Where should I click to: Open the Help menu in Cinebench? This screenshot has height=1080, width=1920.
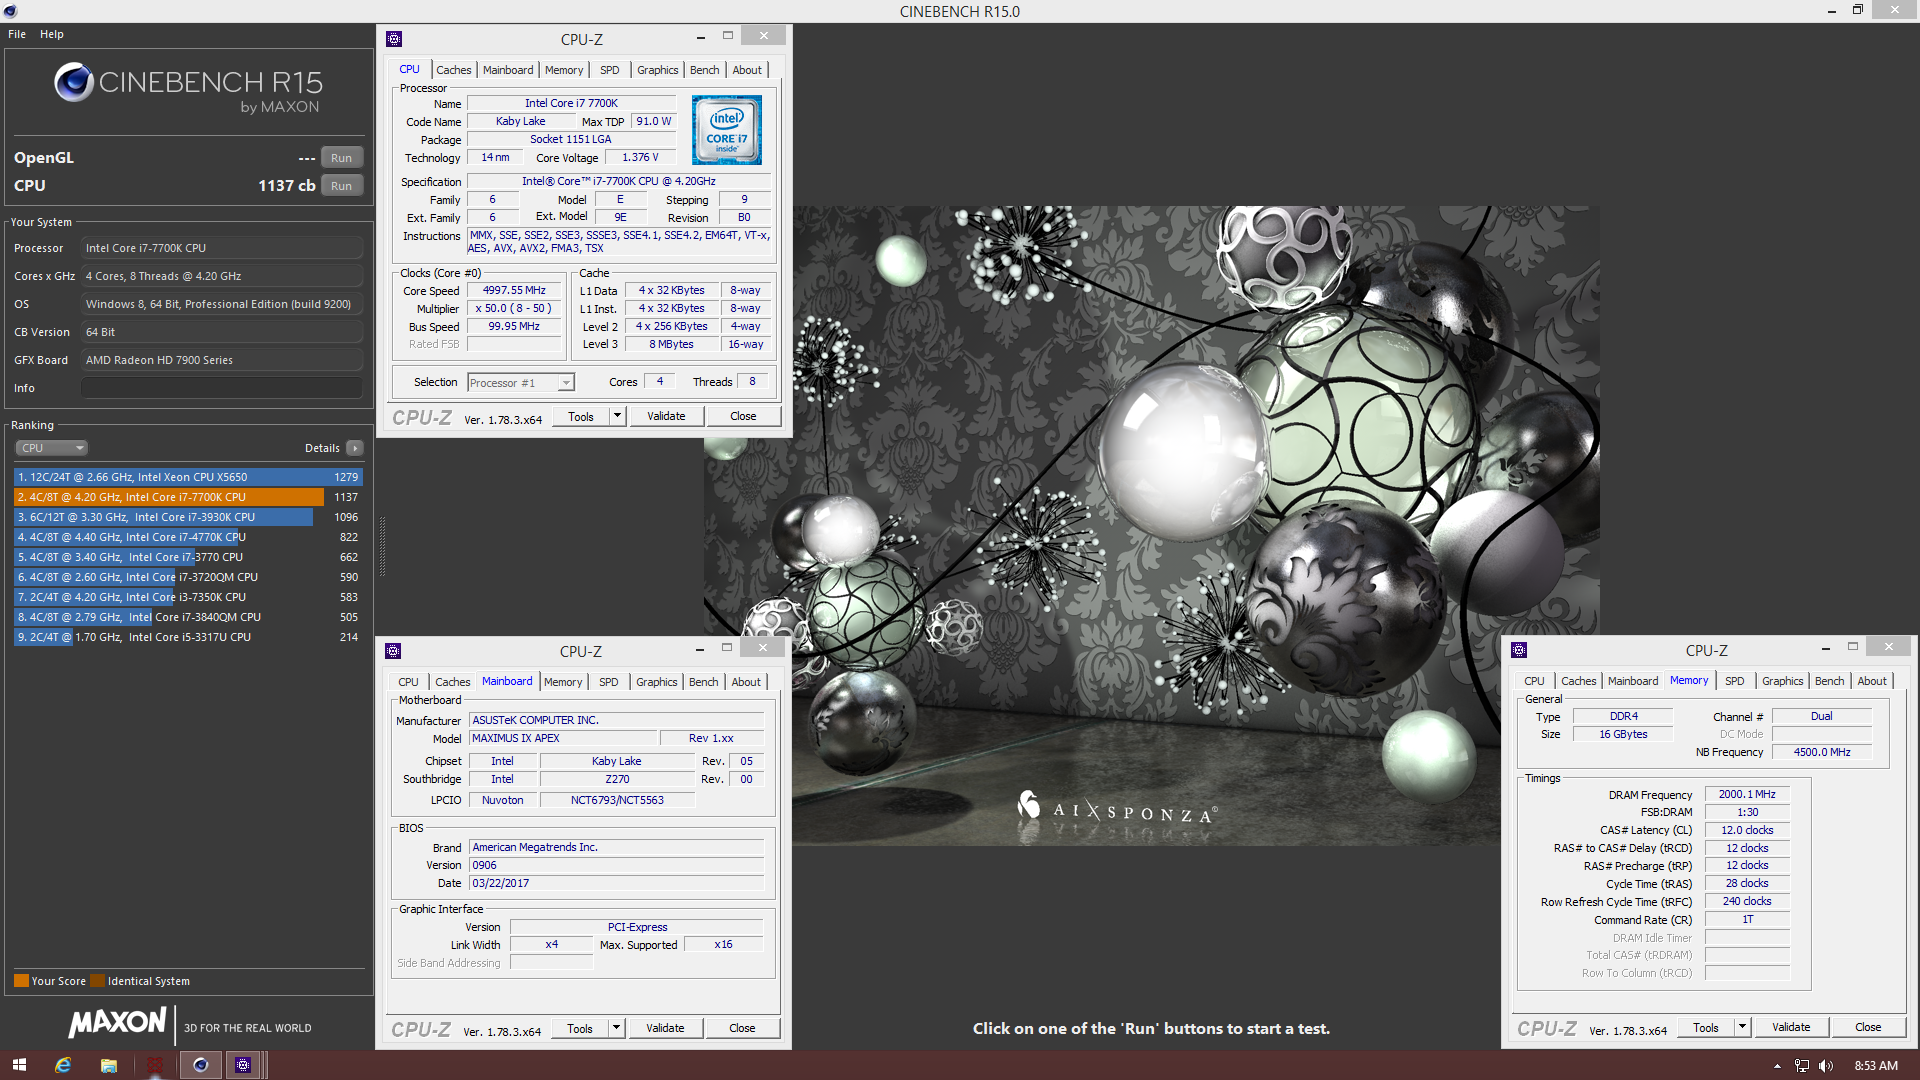52,34
